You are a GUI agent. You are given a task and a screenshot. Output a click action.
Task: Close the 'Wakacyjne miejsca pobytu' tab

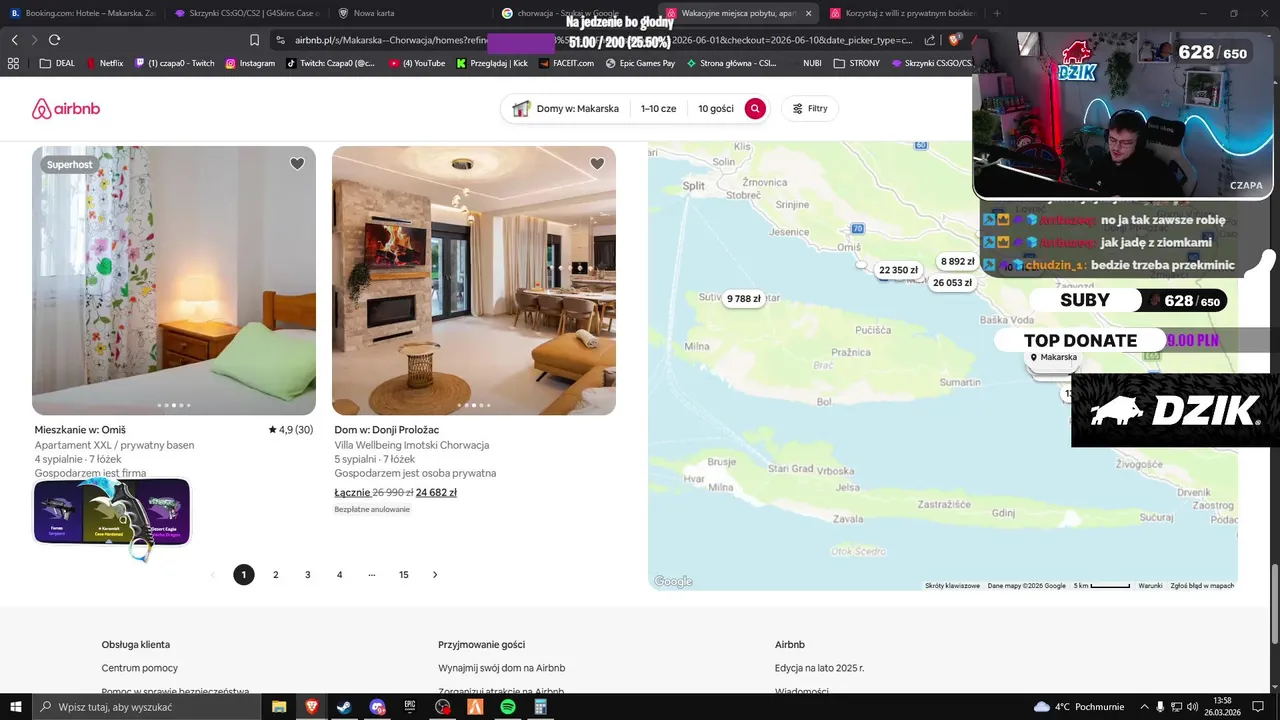point(807,13)
